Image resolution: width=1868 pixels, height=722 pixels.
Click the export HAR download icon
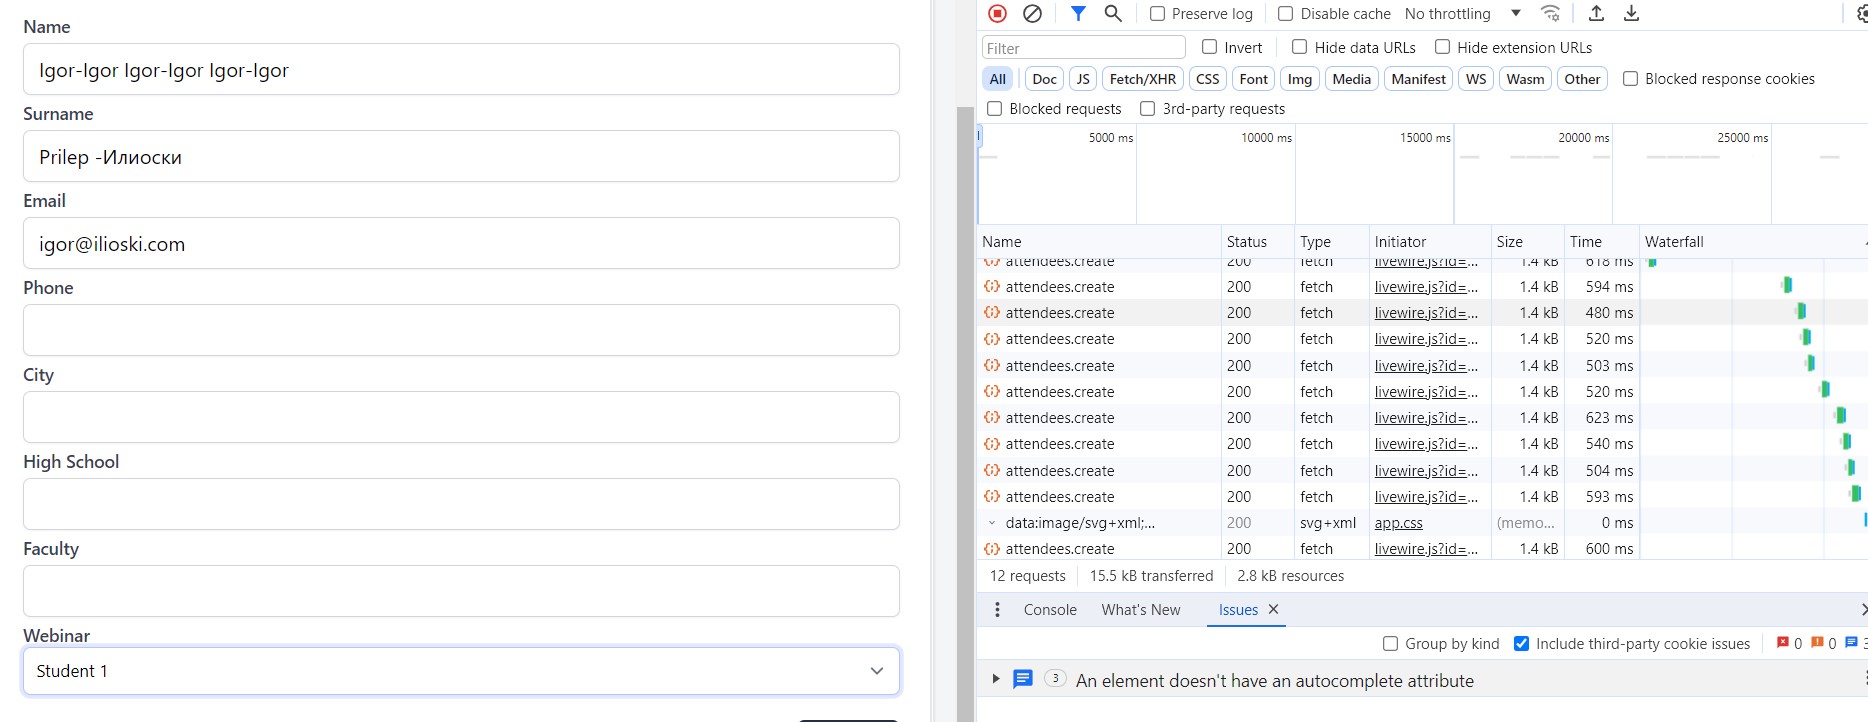[1631, 13]
